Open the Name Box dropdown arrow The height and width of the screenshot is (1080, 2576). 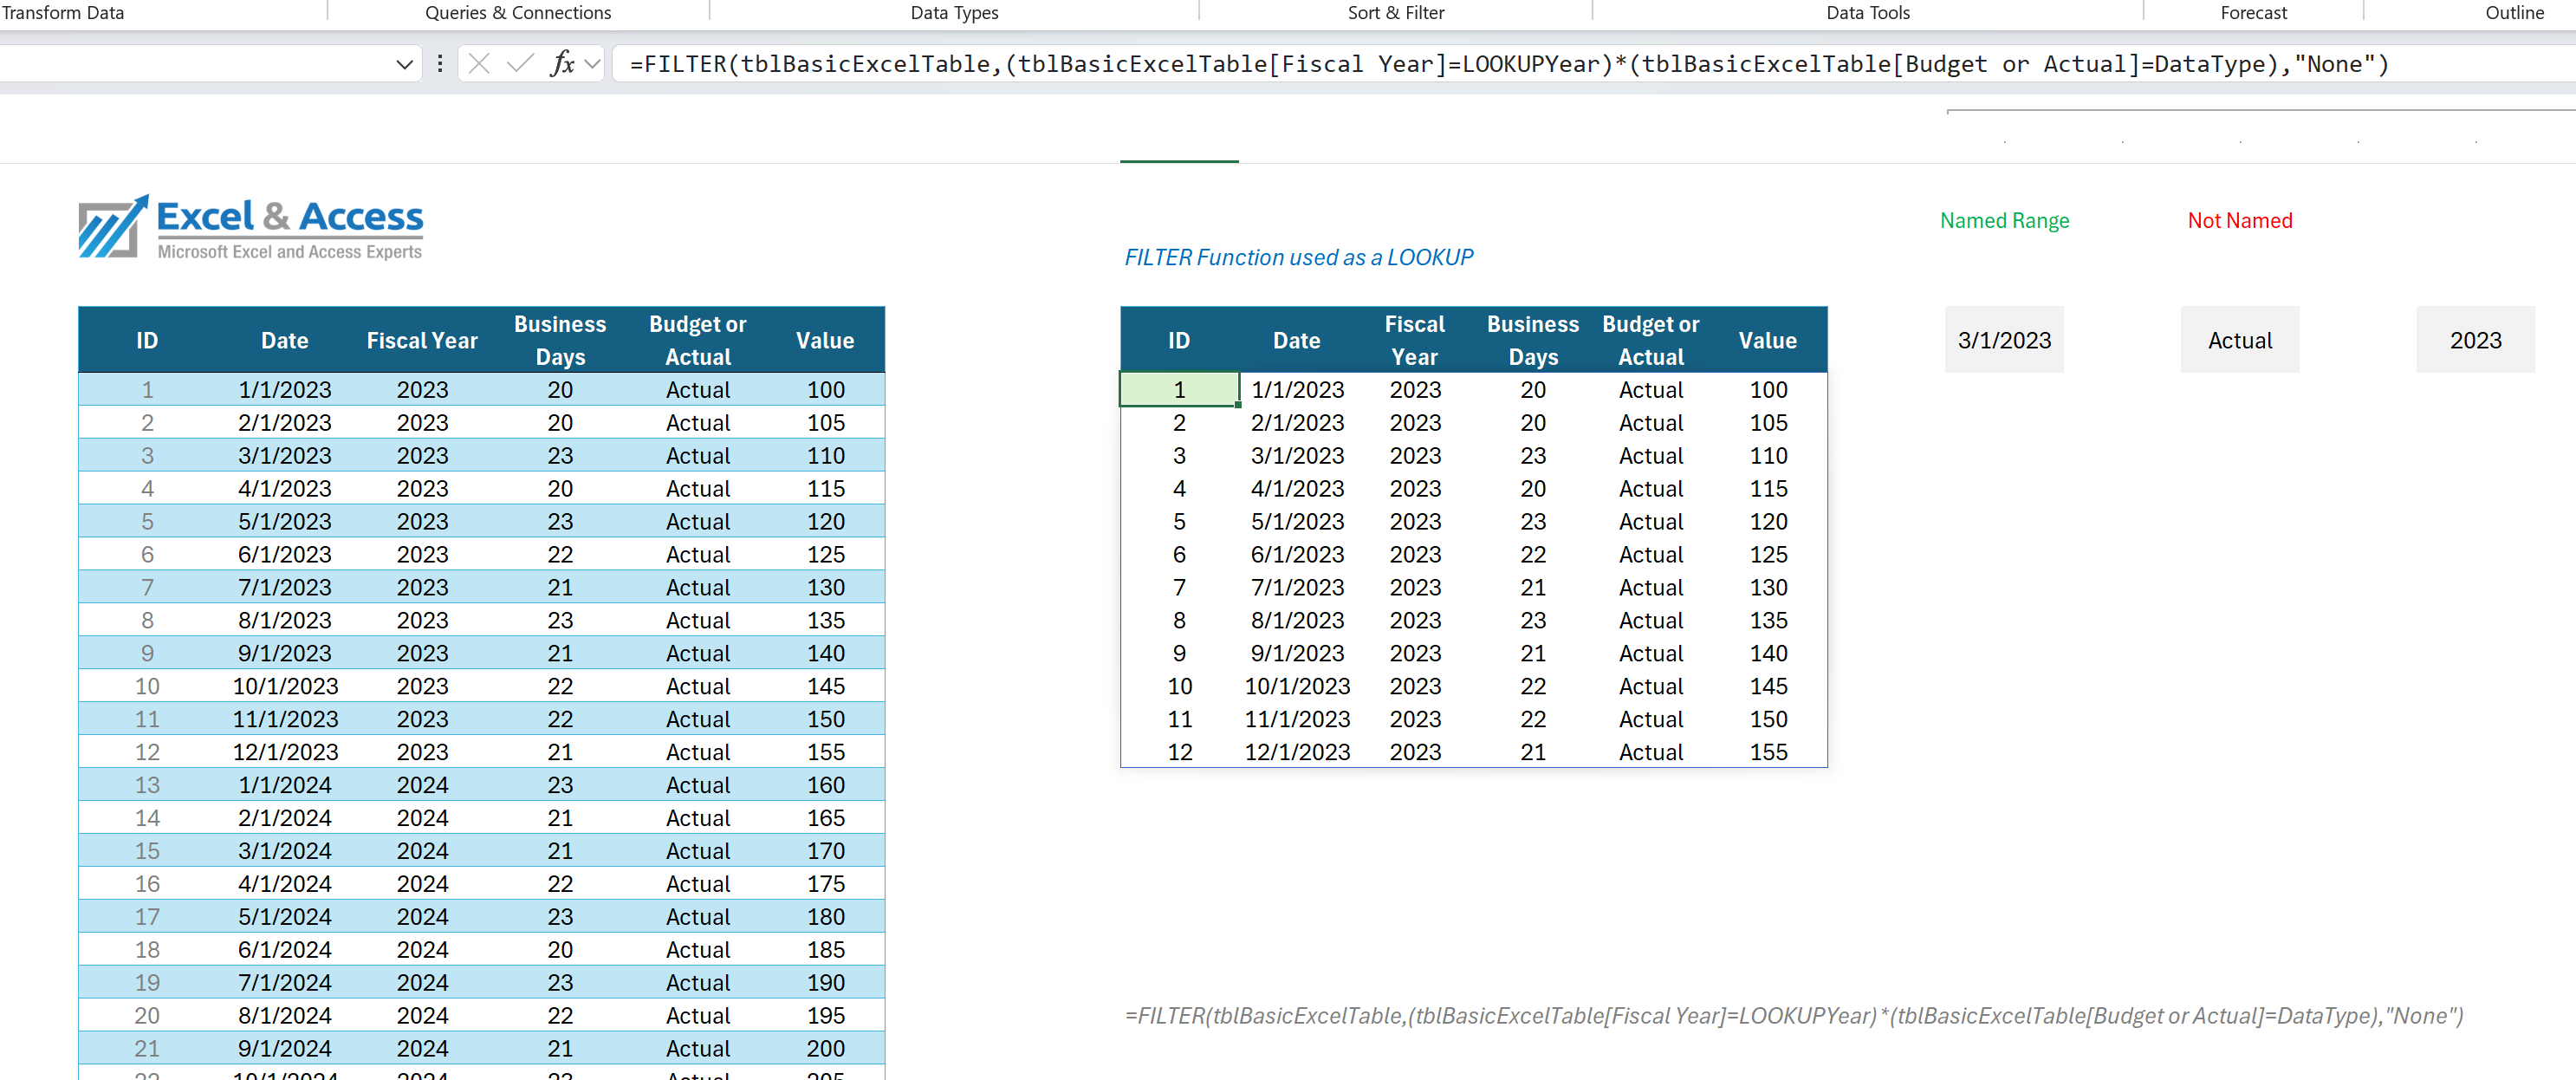(404, 65)
